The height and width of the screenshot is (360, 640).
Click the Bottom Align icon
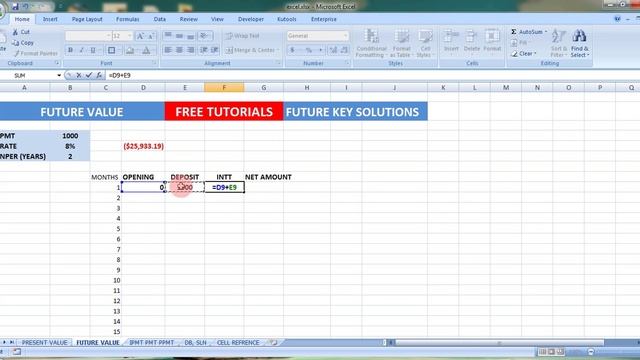point(191,36)
